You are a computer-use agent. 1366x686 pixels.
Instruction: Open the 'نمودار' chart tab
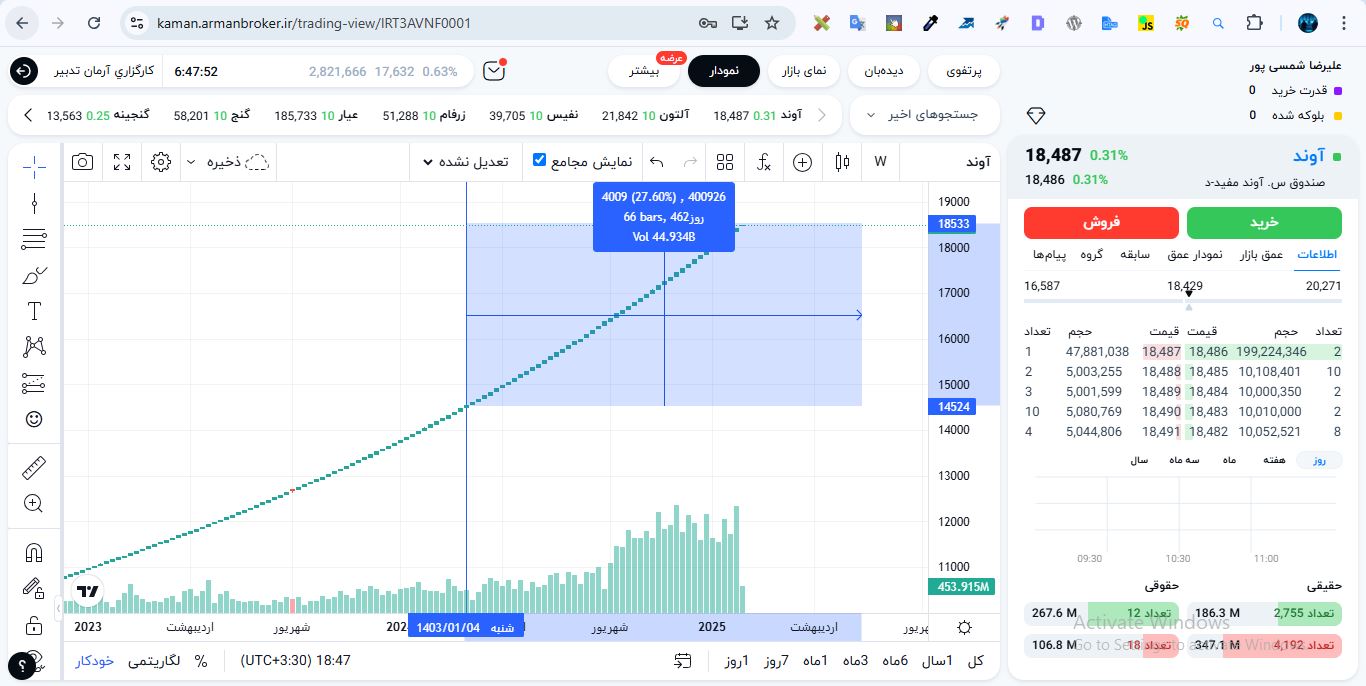(x=724, y=71)
